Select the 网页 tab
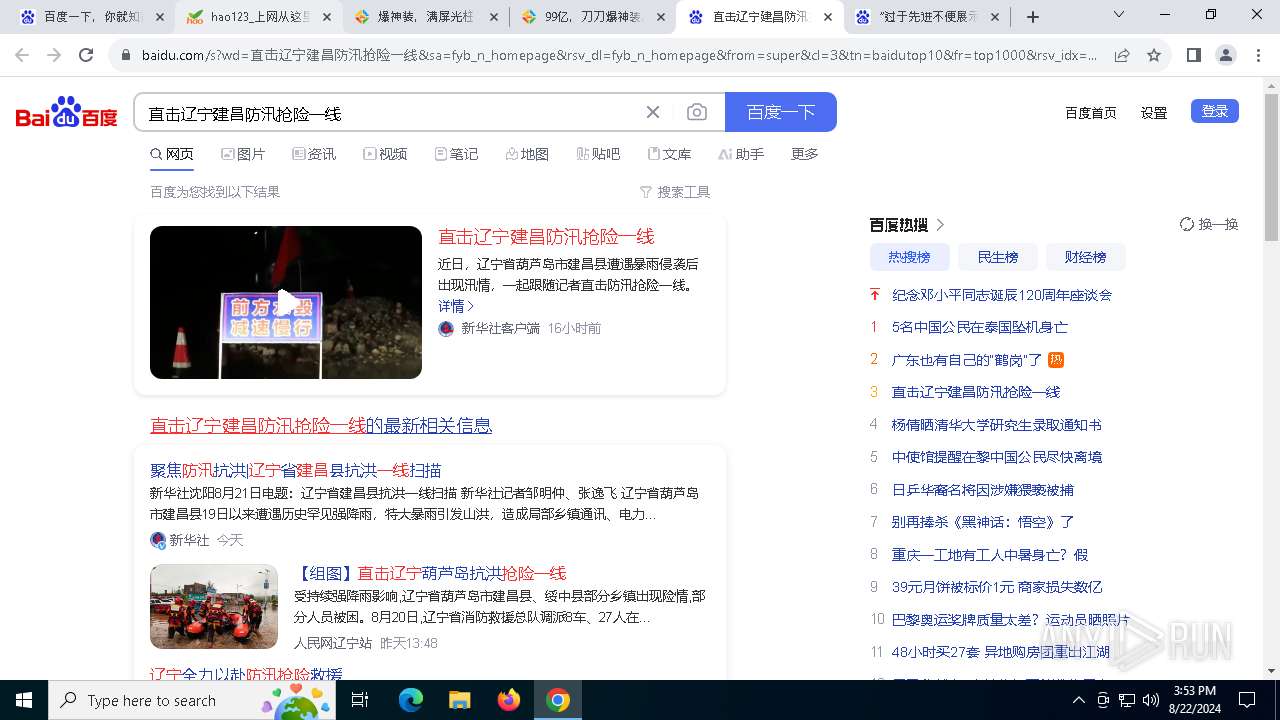1280x720 pixels. (172, 154)
